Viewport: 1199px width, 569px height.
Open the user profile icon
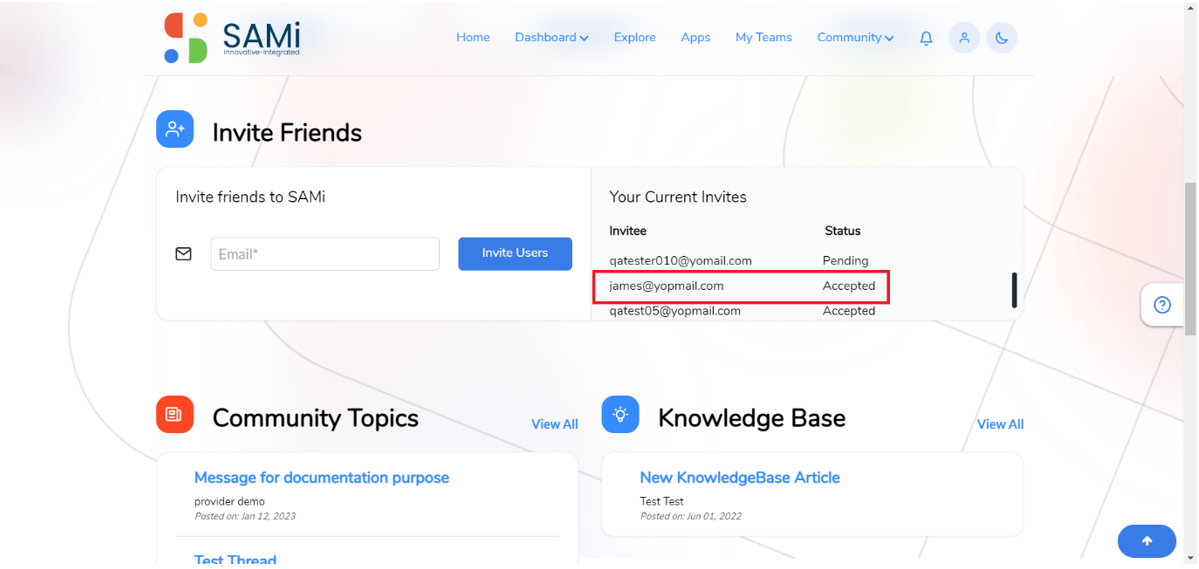pyautogui.click(x=964, y=37)
